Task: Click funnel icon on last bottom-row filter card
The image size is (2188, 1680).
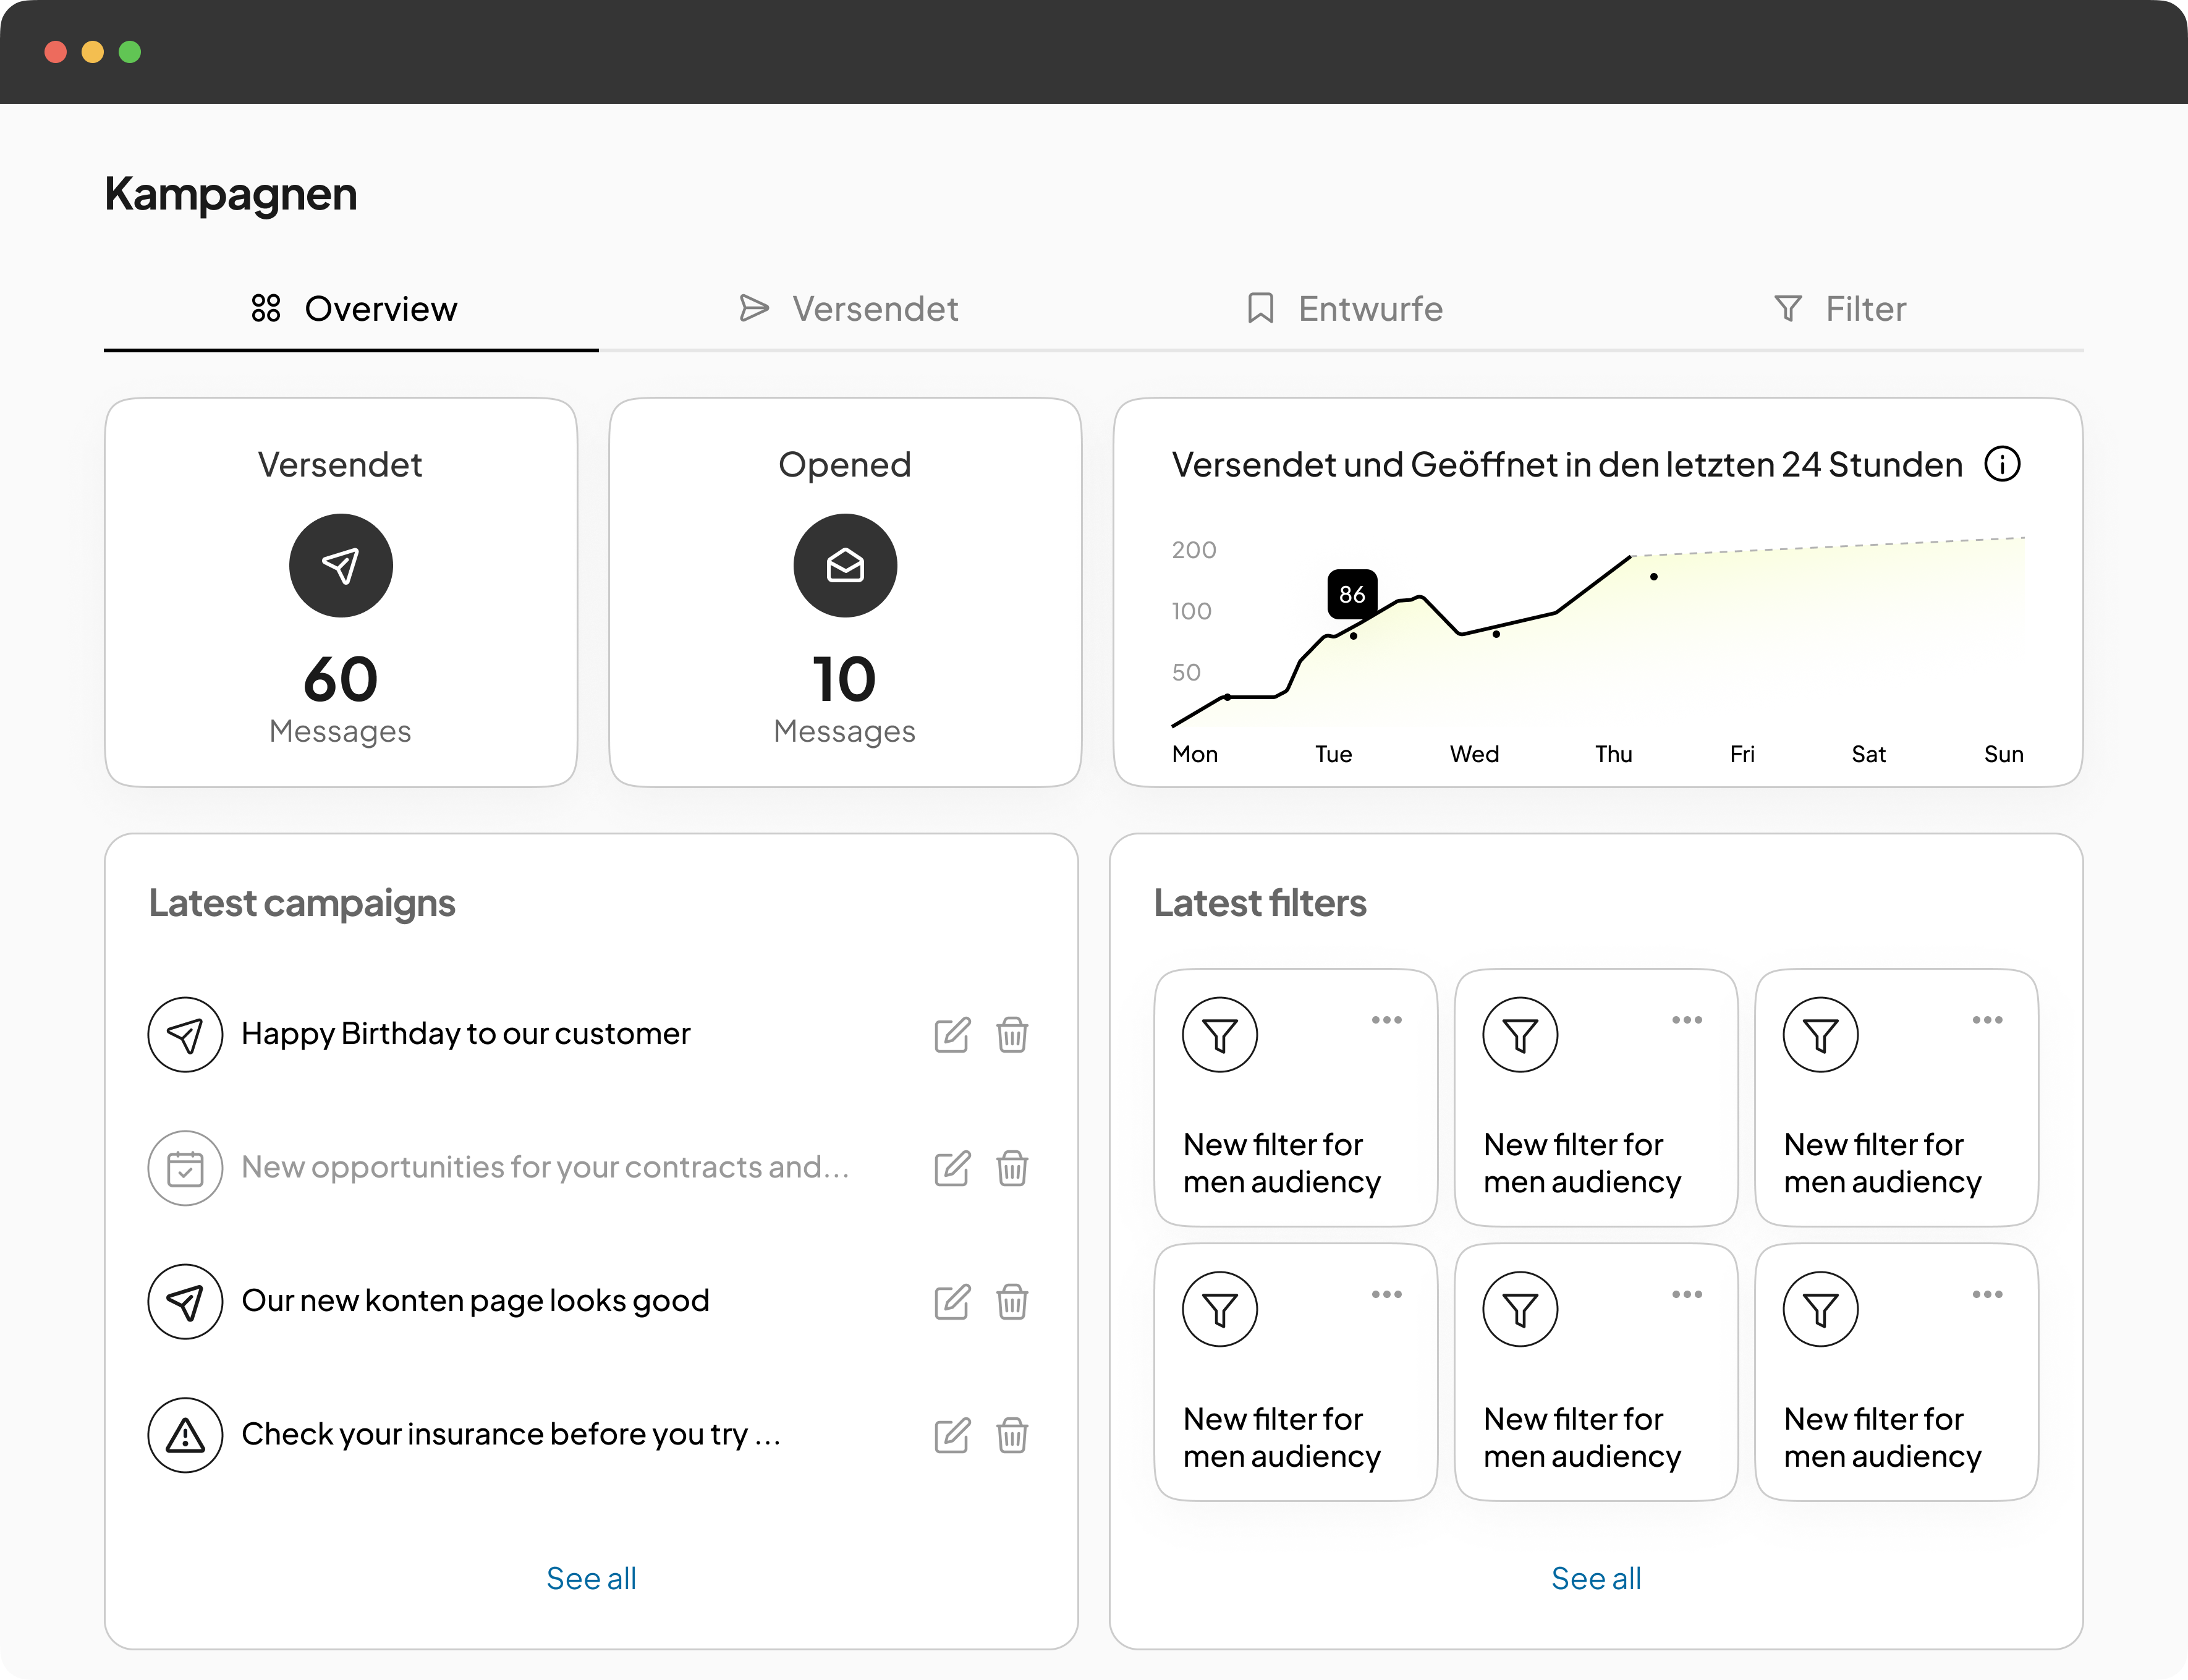Action: (x=1821, y=1309)
